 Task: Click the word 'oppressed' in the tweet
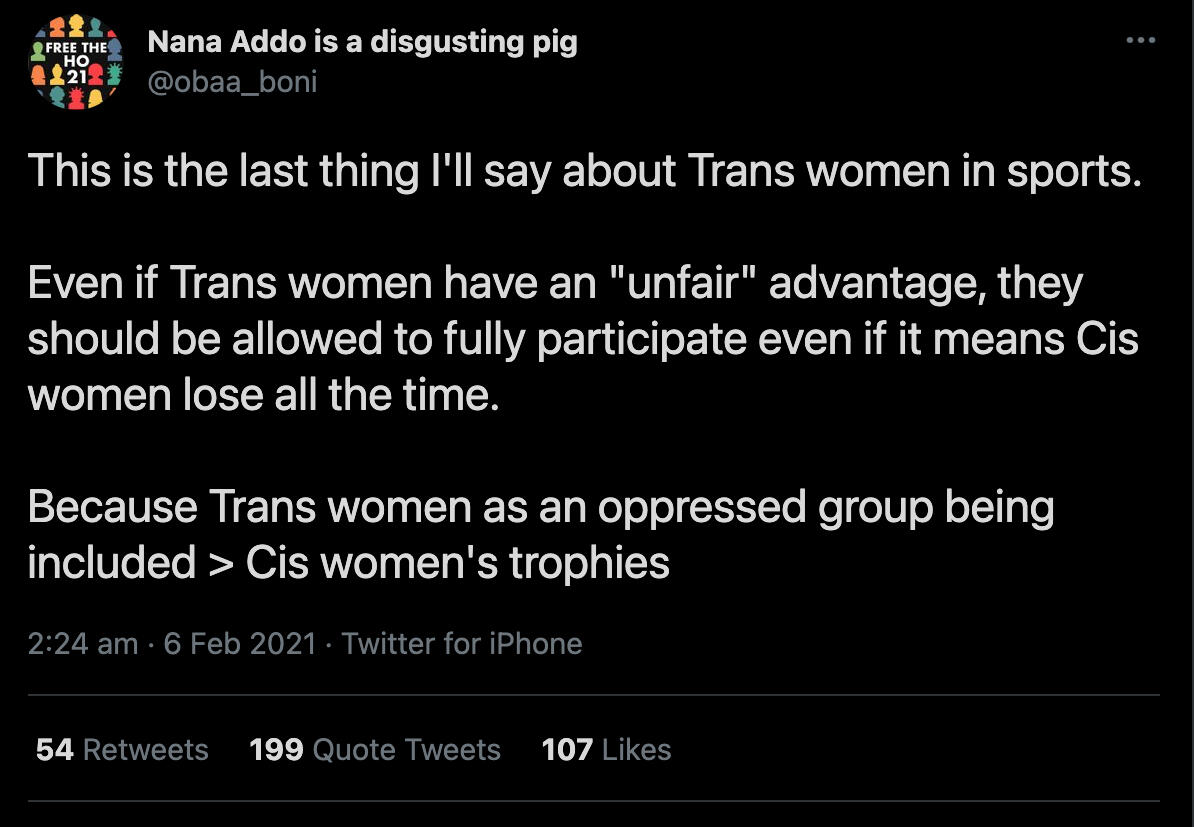pos(704,508)
